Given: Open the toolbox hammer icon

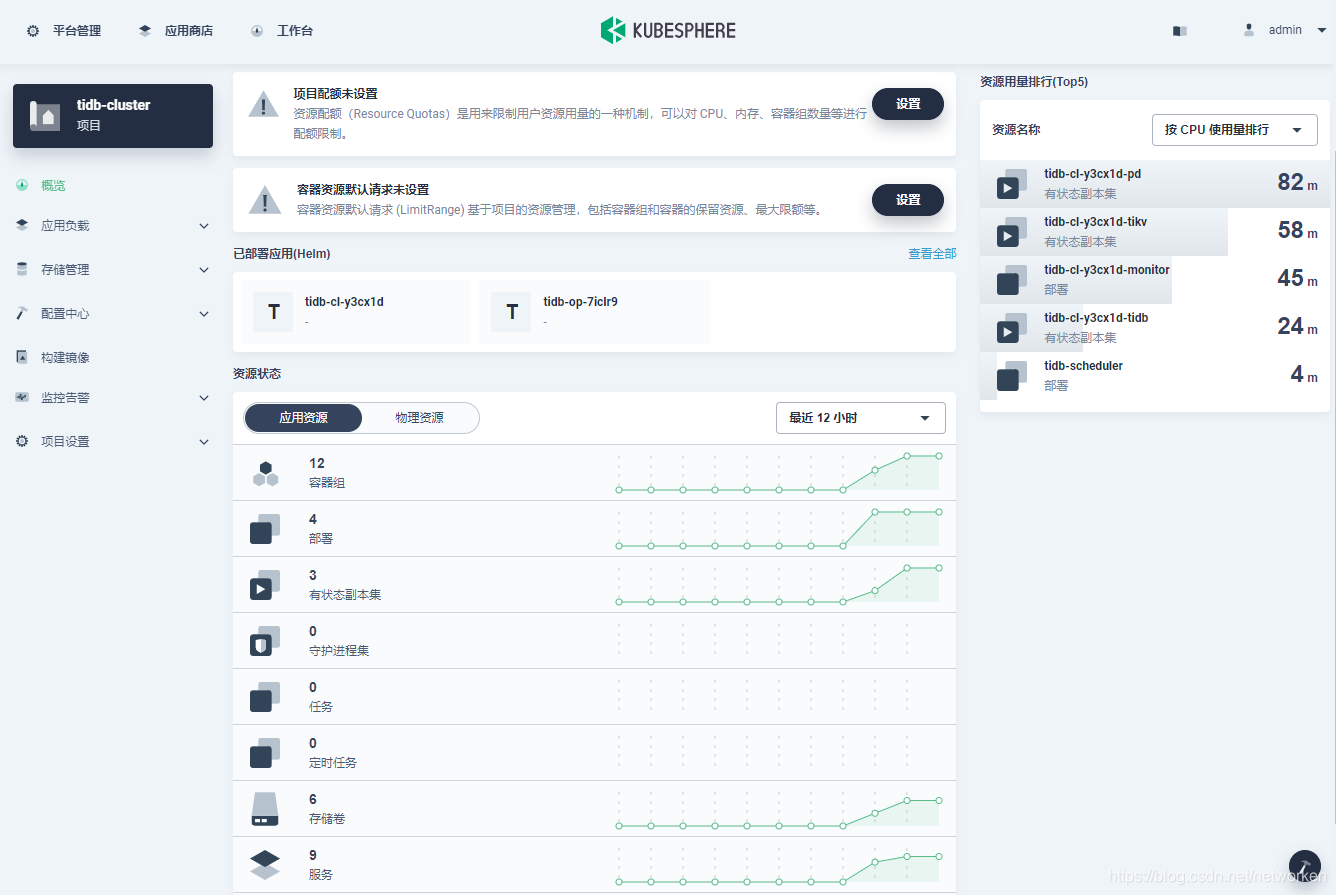Looking at the screenshot, I should coord(1305,866).
